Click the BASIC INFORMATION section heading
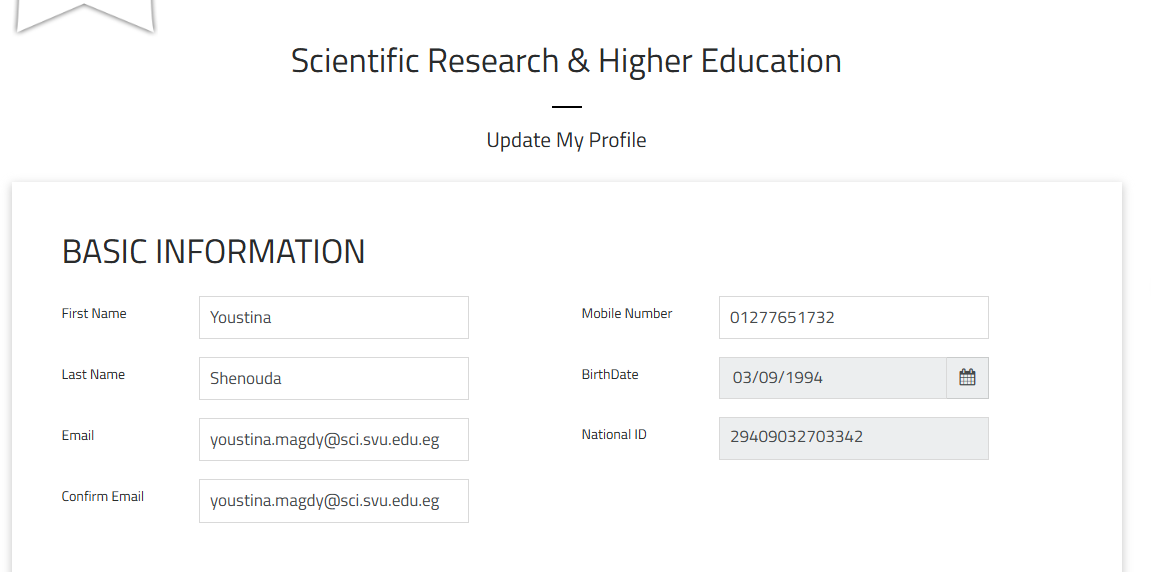The height and width of the screenshot is (572, 1151). coord(213,252)
